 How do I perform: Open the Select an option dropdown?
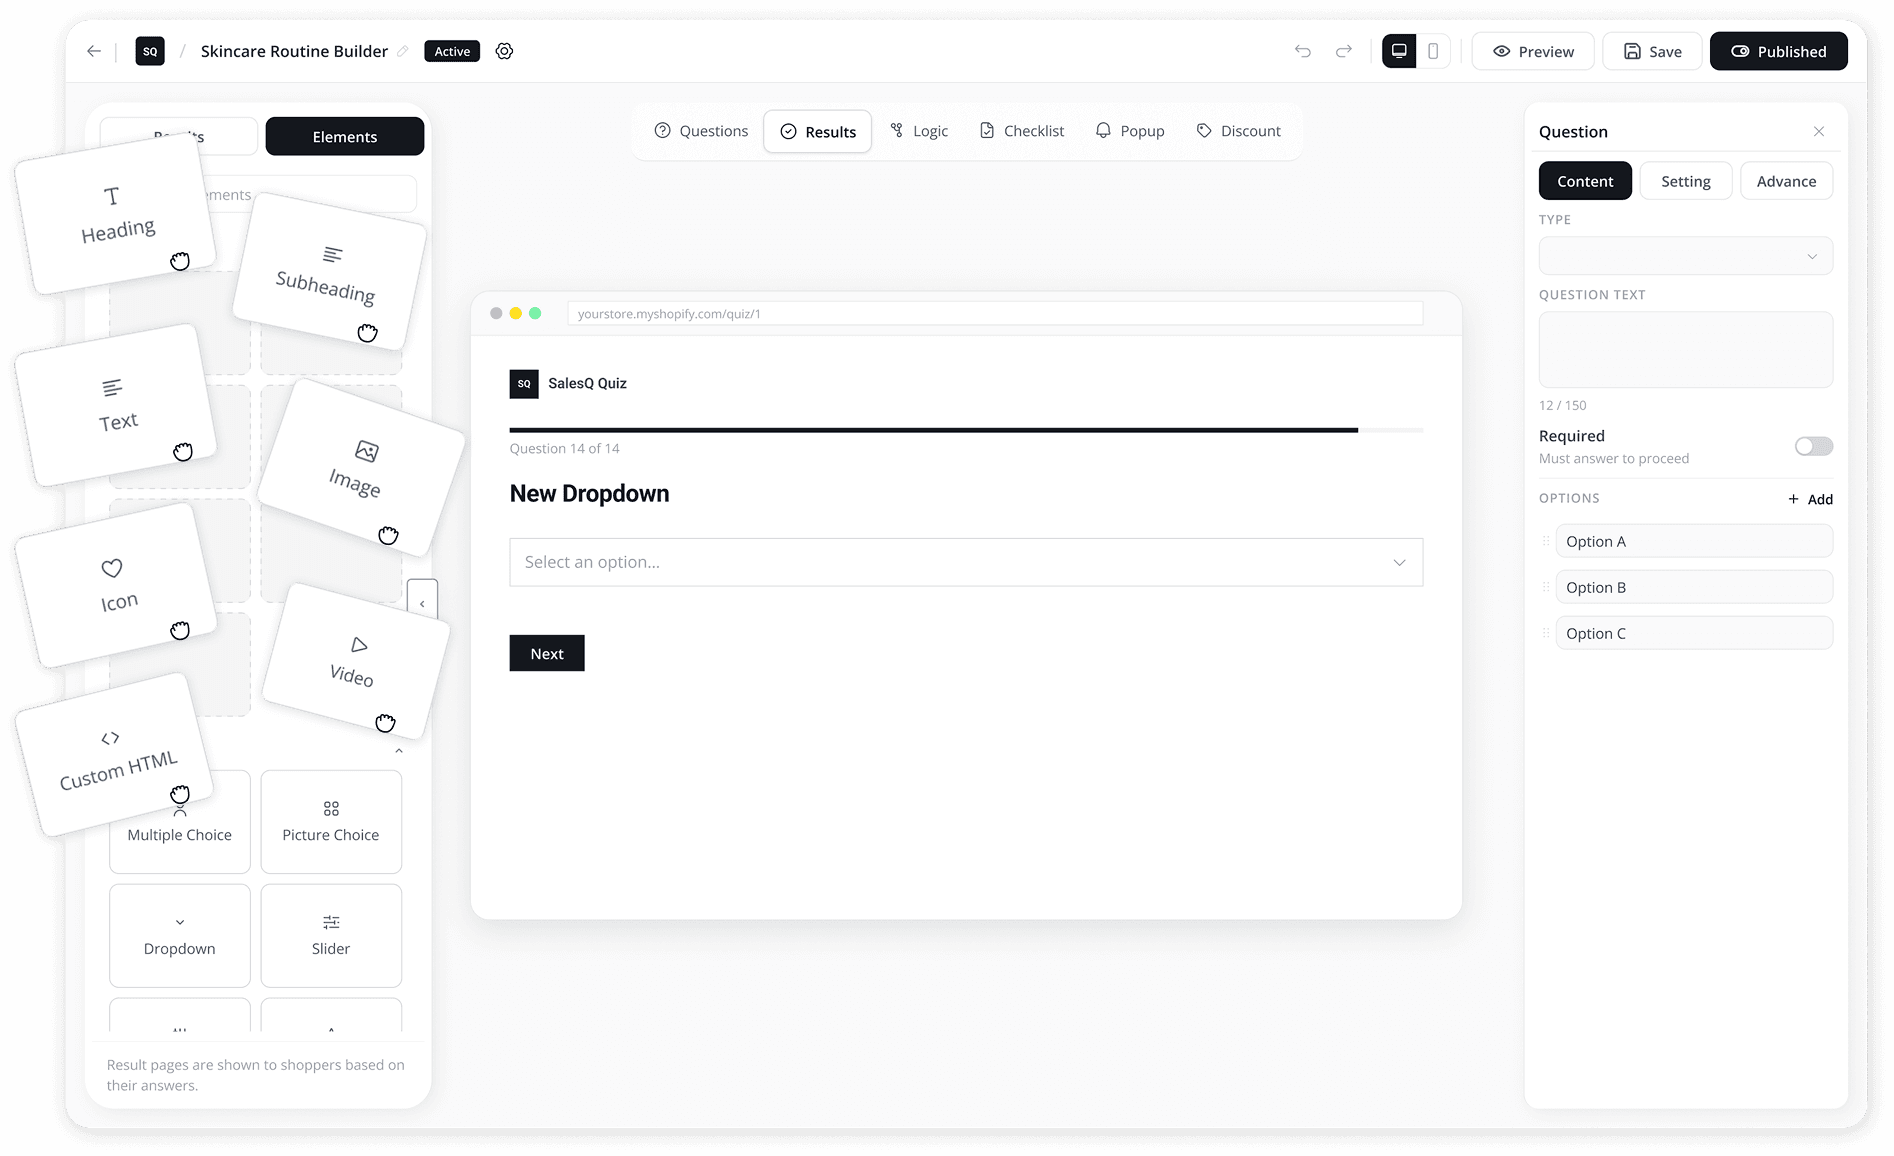pyautogui.click(x=966, y=562)
